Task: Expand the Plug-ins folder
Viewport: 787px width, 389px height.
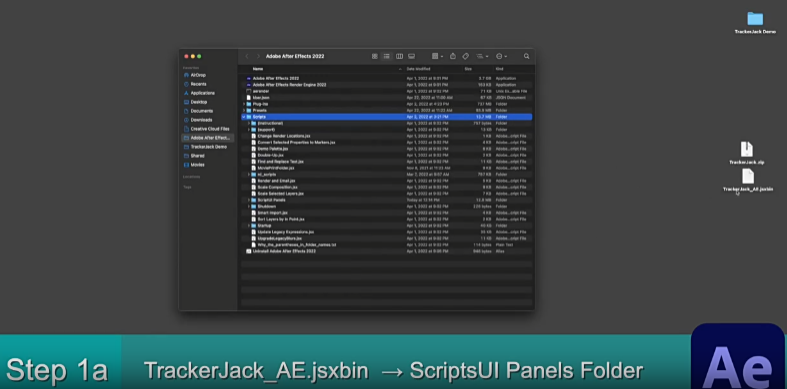Action: (x=244, y=104)
